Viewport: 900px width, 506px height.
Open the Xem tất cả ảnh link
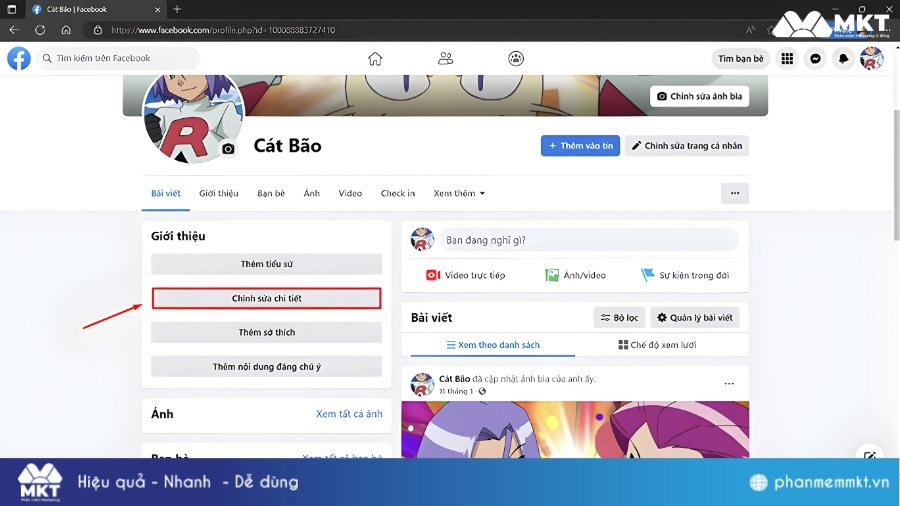tap(349, 414)
